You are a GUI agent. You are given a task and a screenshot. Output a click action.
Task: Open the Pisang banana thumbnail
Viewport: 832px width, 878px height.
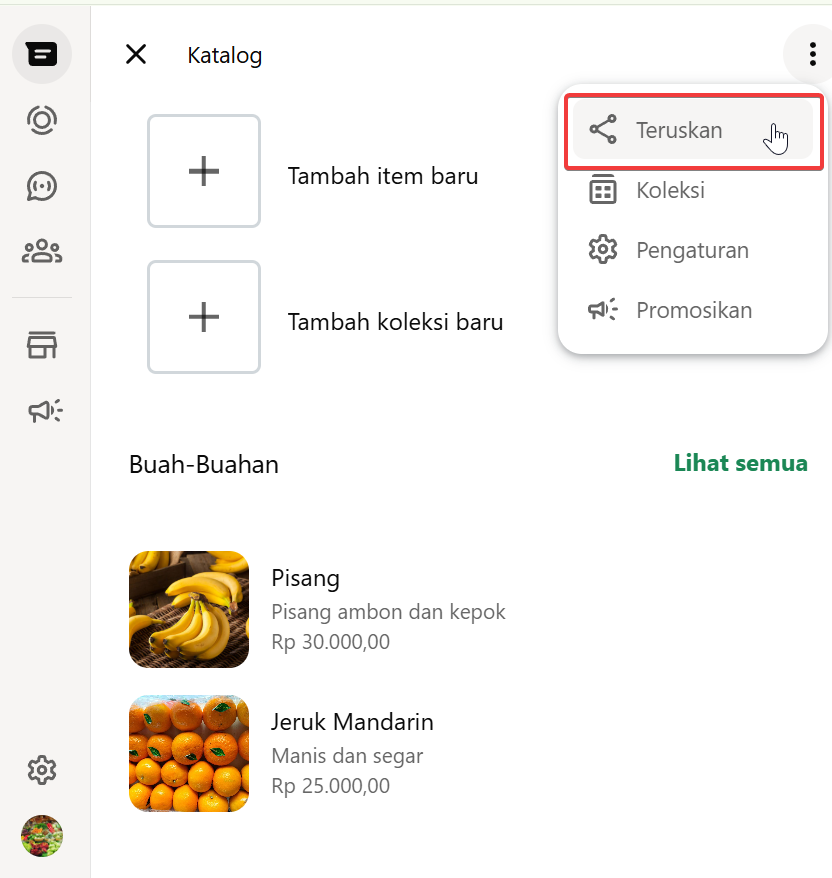(x=189, y=609)
